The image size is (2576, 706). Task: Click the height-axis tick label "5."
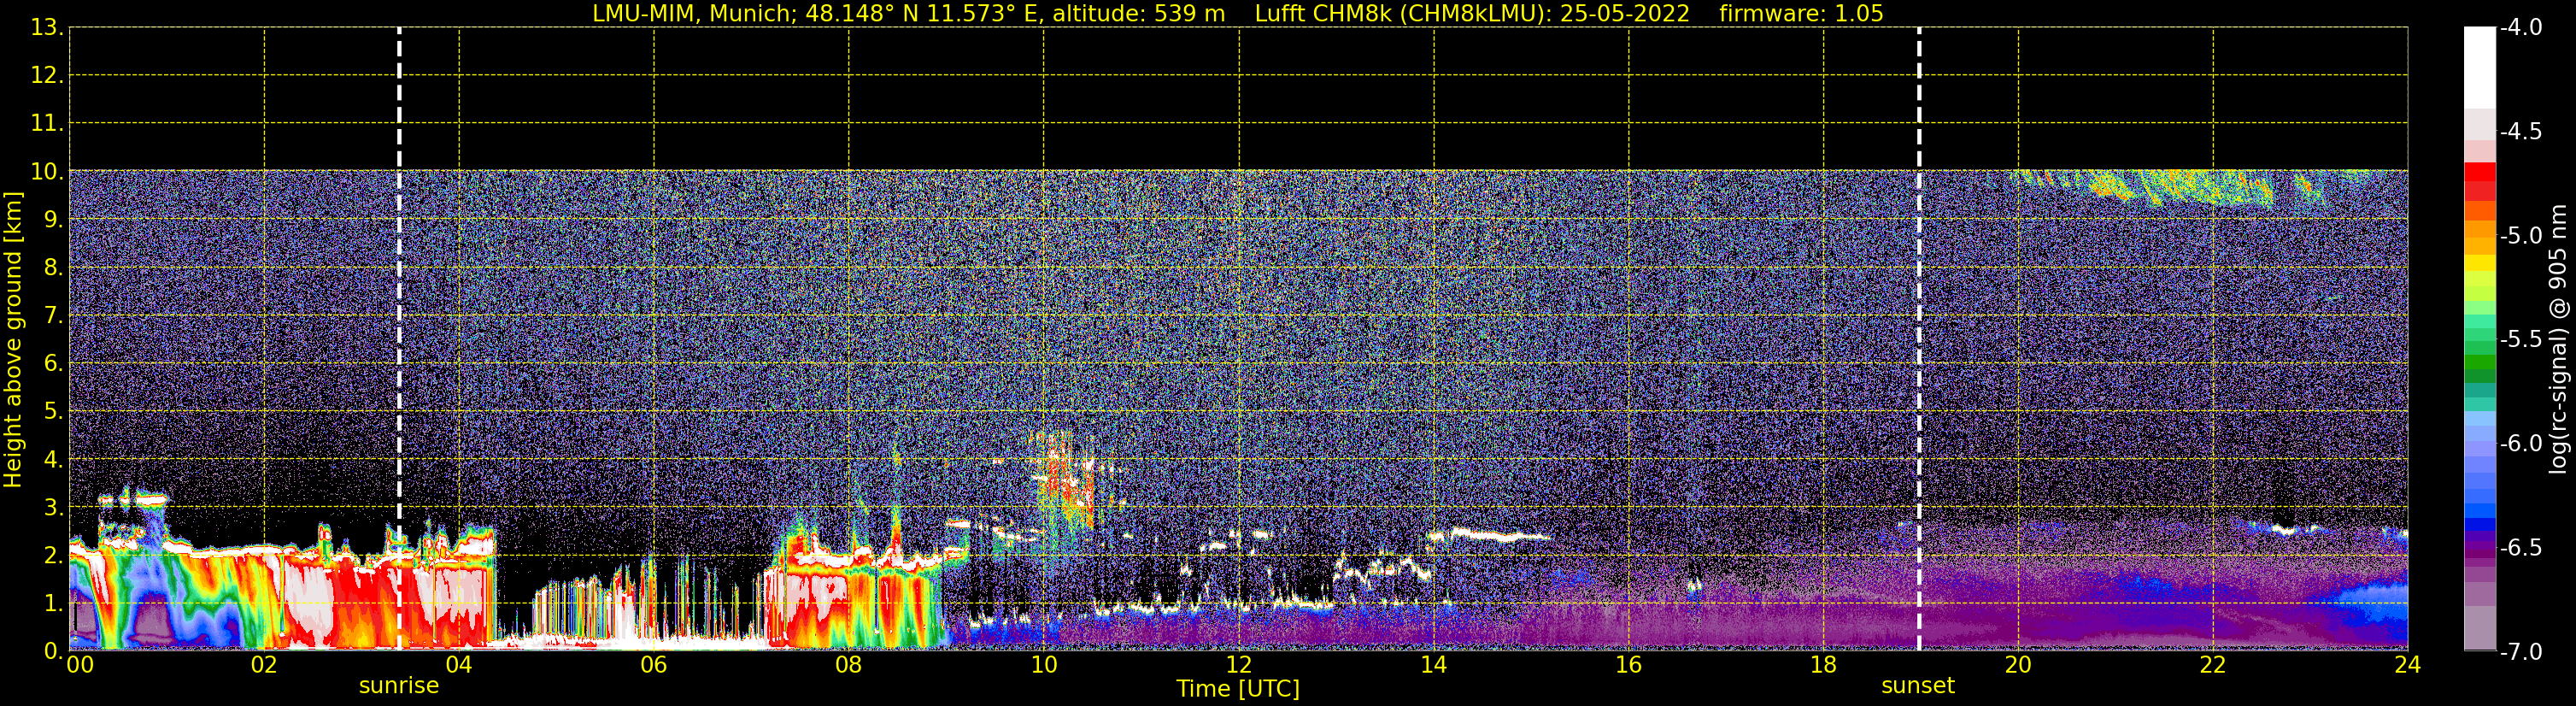(53, 412)
